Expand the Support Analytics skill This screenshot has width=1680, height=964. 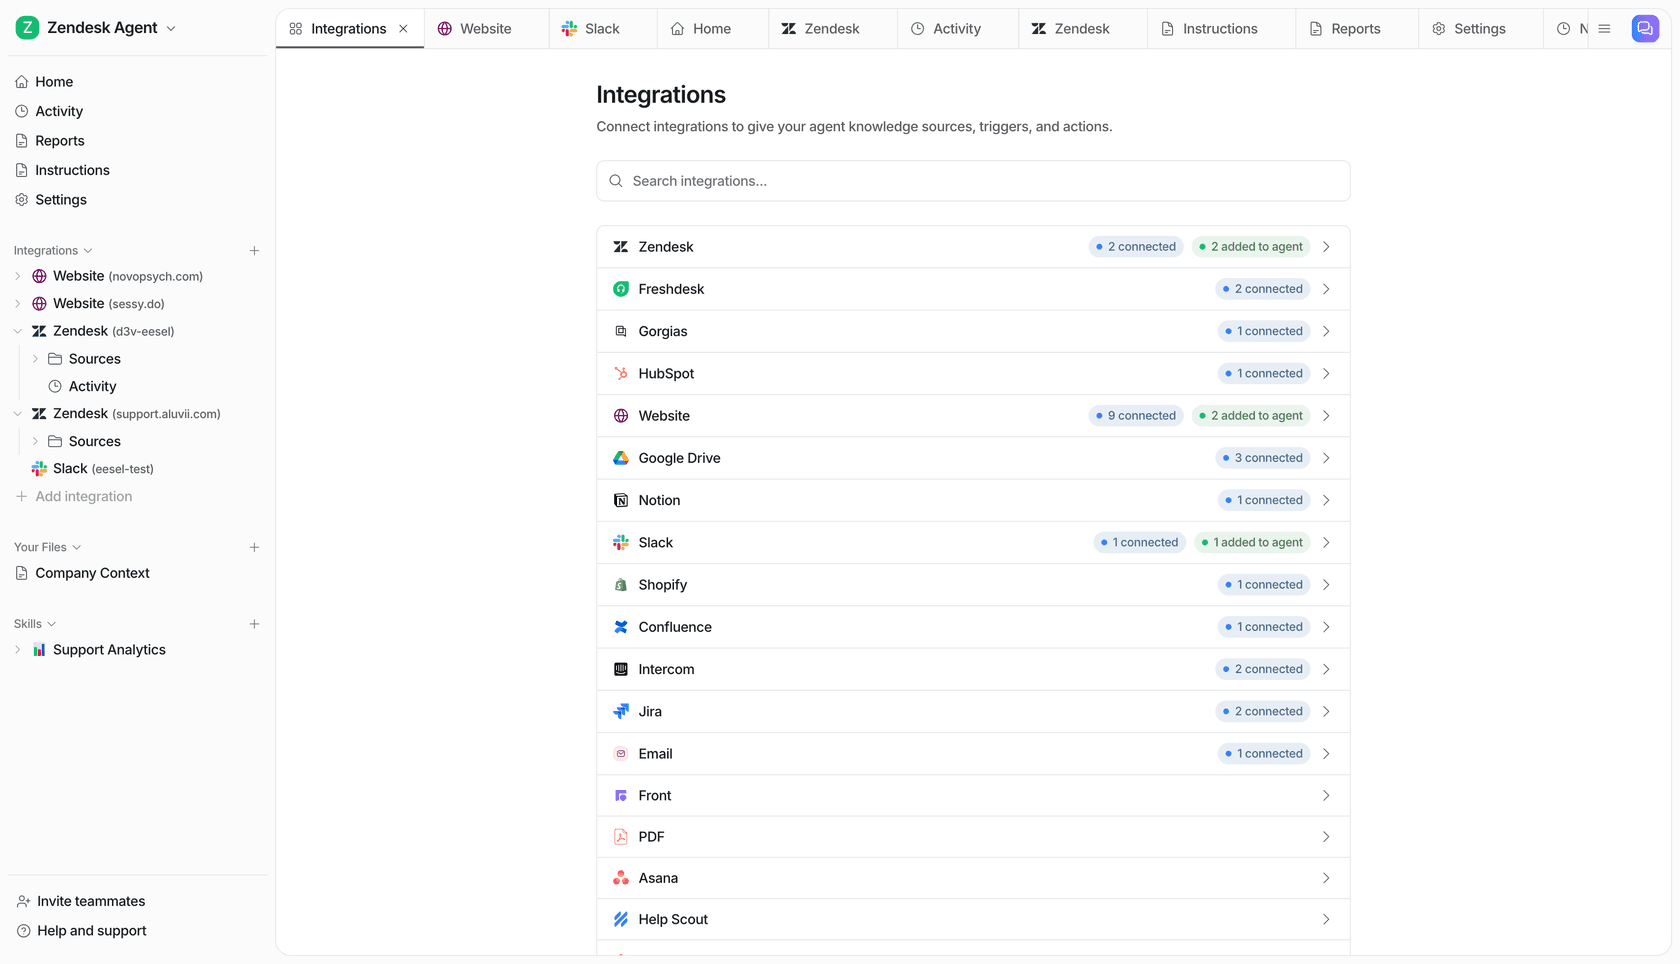(18, 650)
